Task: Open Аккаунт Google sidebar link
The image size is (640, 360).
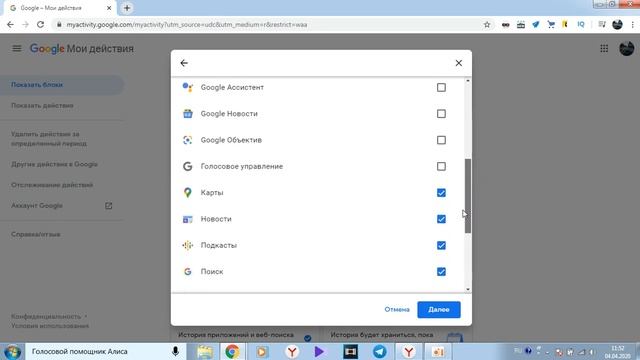Action: 37,206
